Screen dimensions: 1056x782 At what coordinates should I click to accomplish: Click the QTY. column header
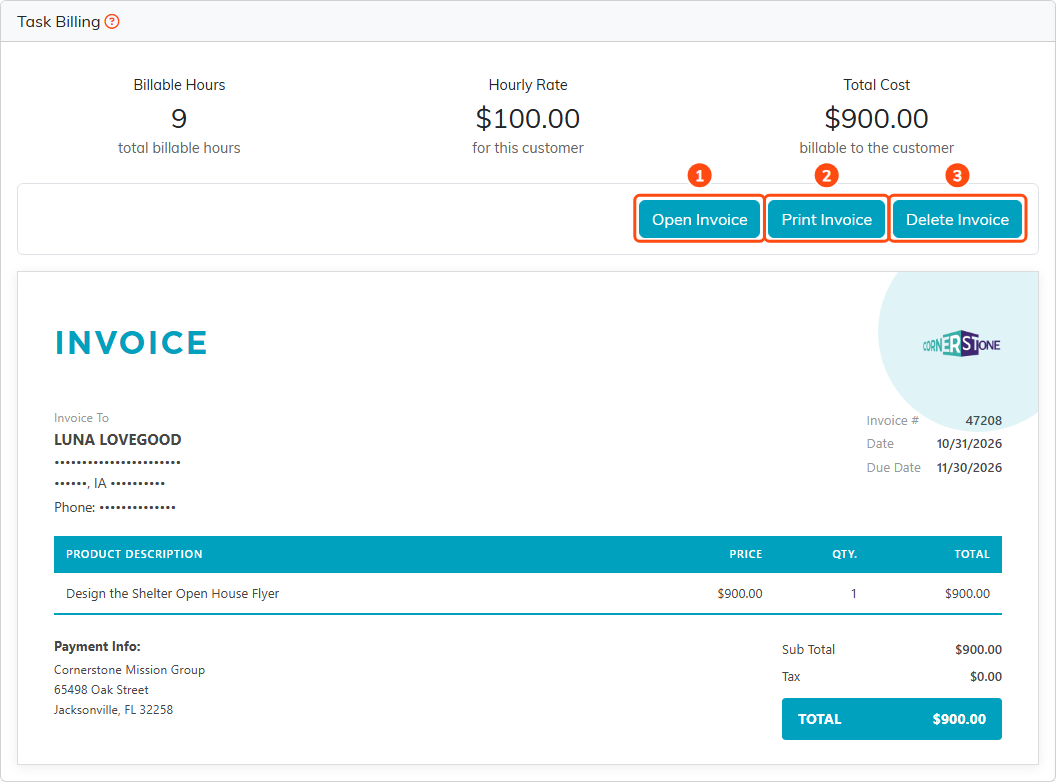(x=845, y=554)
